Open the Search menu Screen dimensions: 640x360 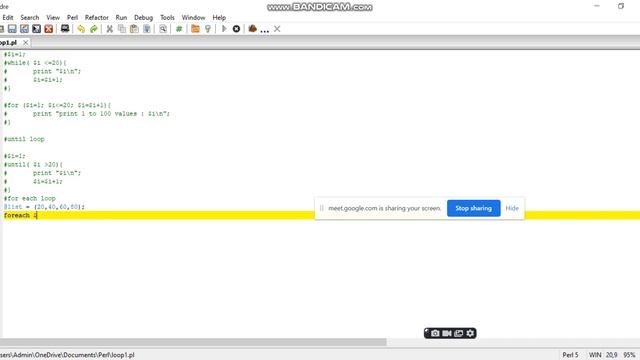(30, 18)
